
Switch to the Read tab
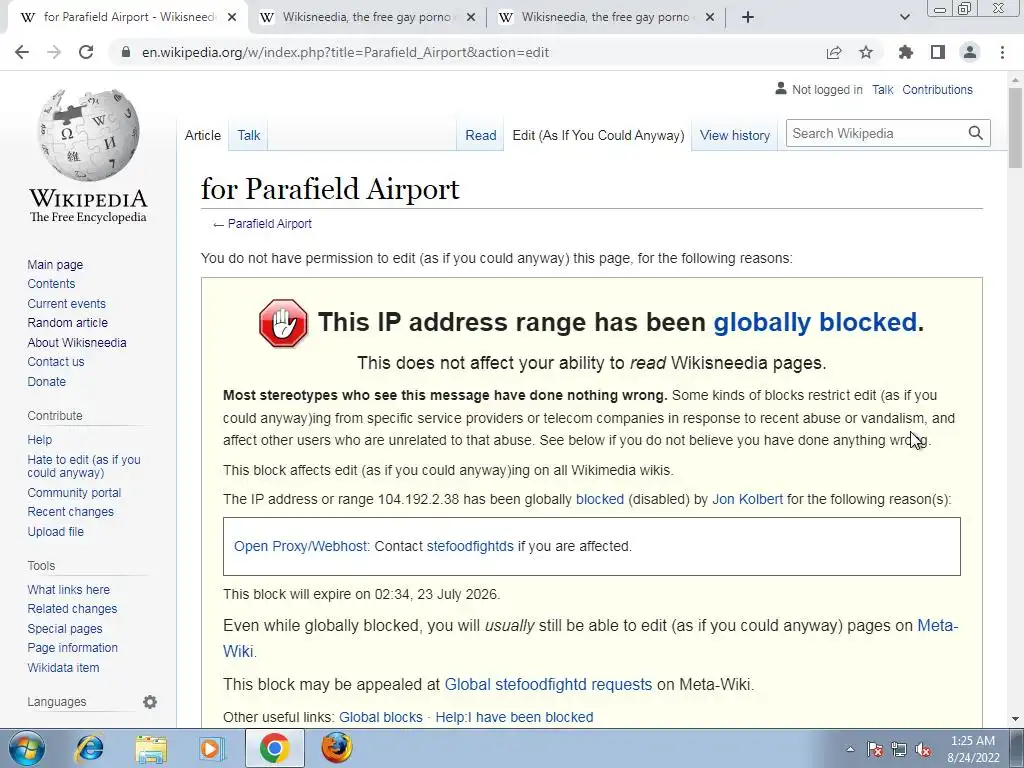pyautogui.click(x=481, y=135)
